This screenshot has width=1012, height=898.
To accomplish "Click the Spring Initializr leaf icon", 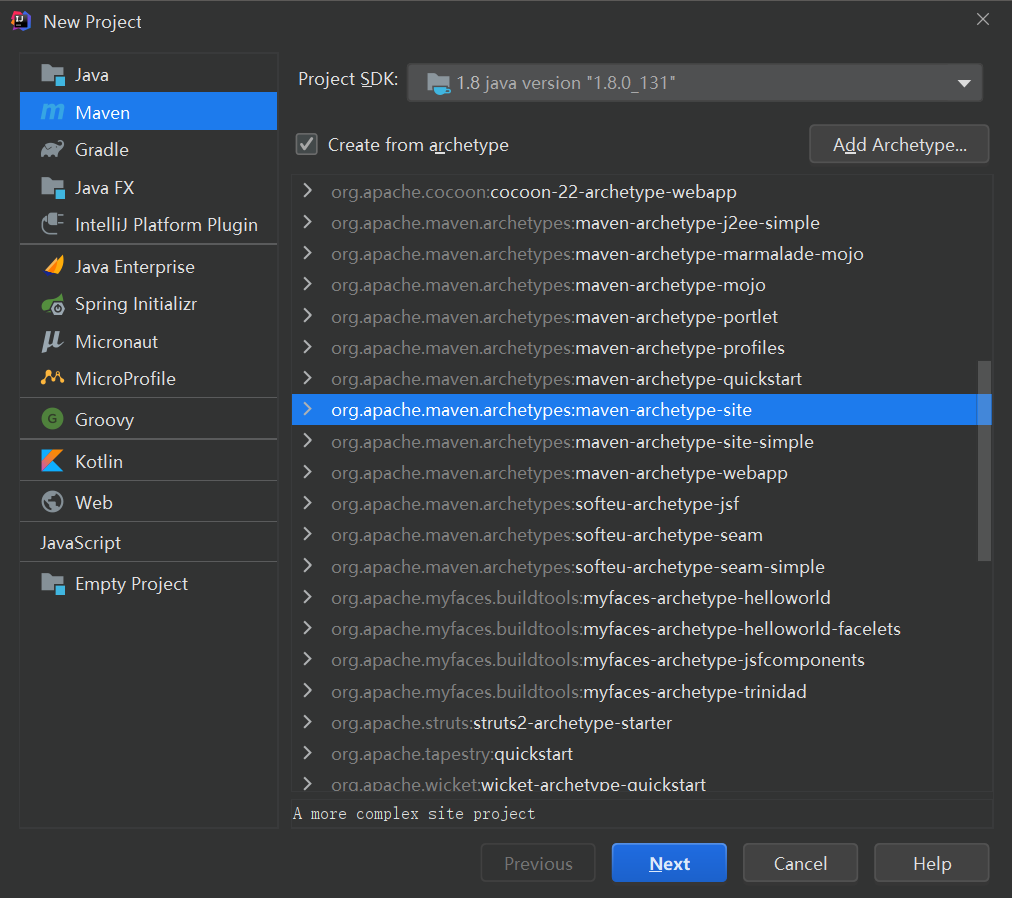I will point(53,303).
